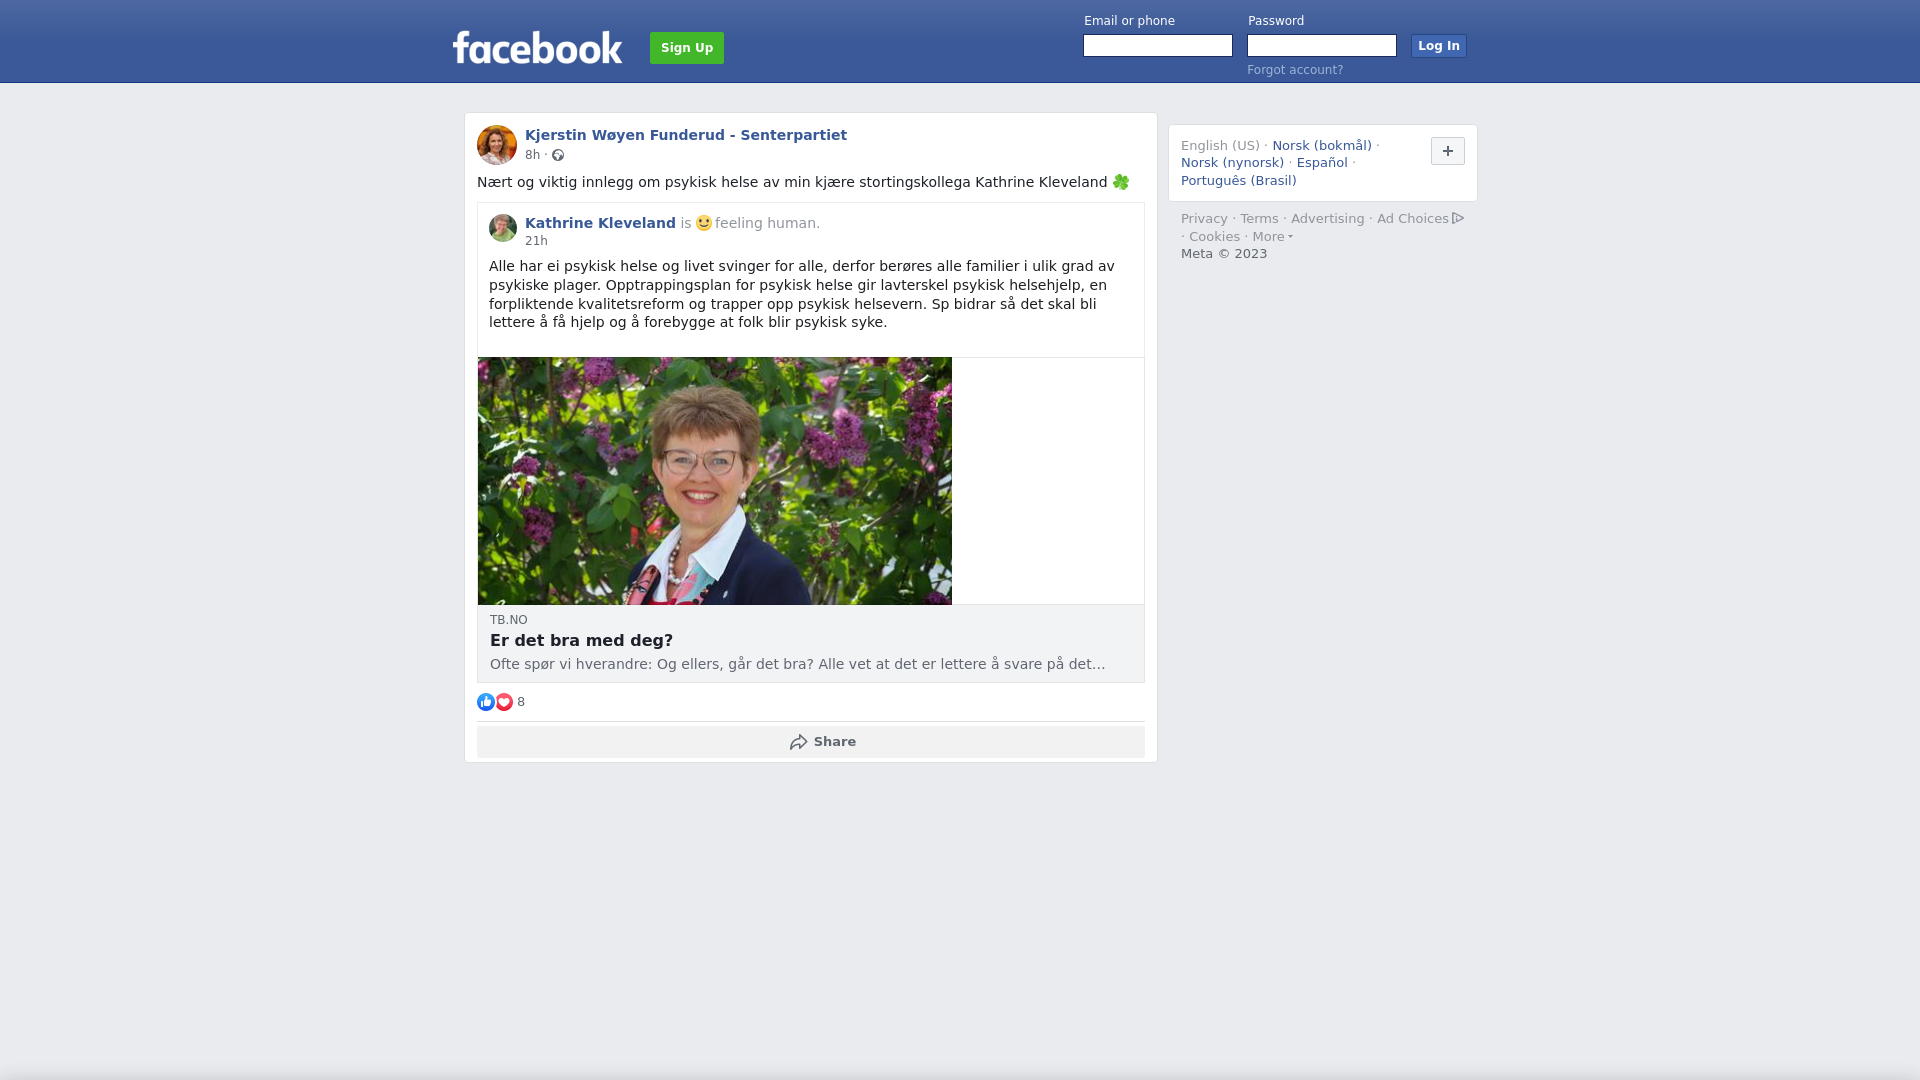Viewport: 1920px width, 1080px height.
Task: Open the Privacy footer link
Action: 1204,219
